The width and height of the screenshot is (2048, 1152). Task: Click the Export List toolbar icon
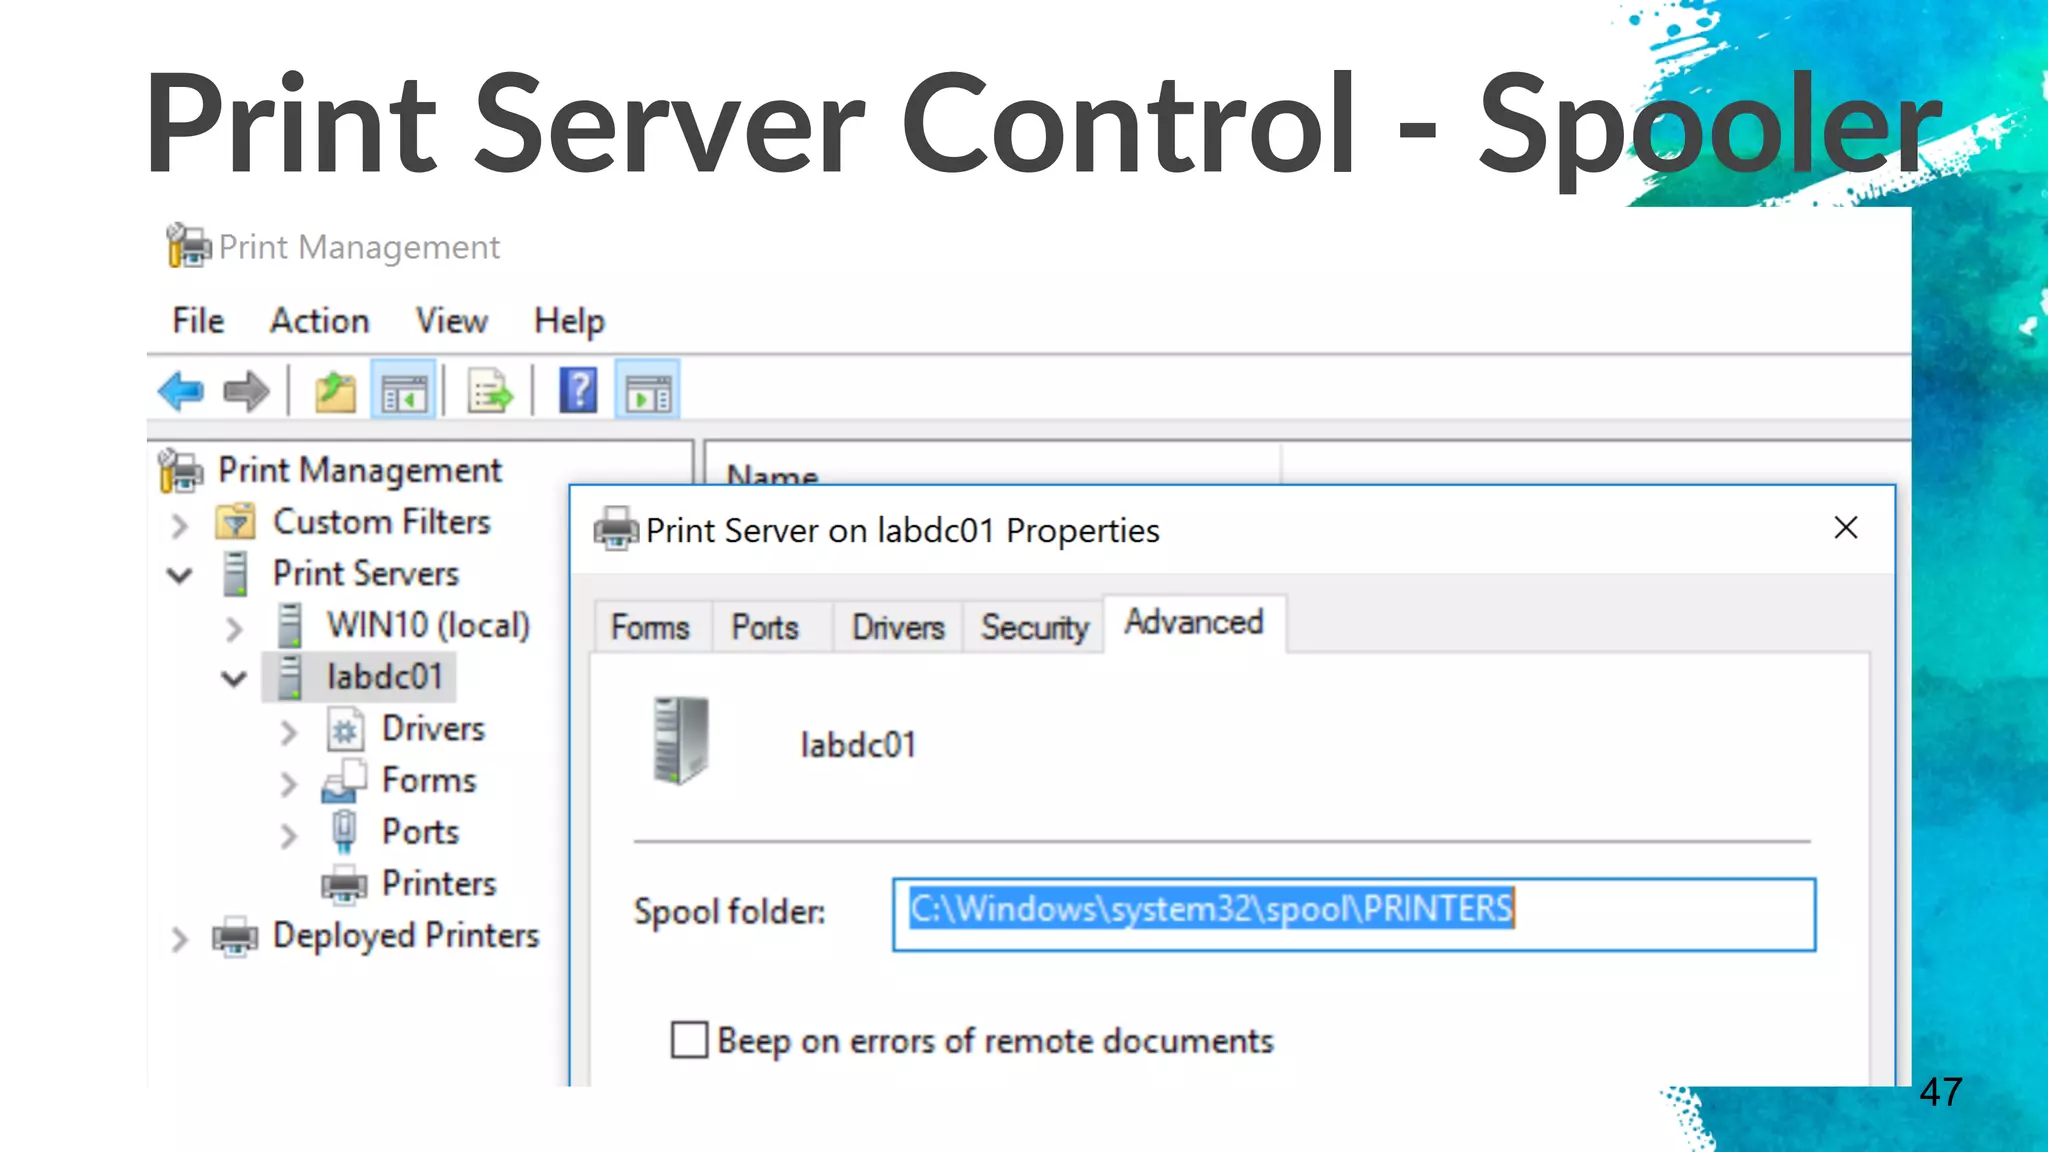pos(490,391)
